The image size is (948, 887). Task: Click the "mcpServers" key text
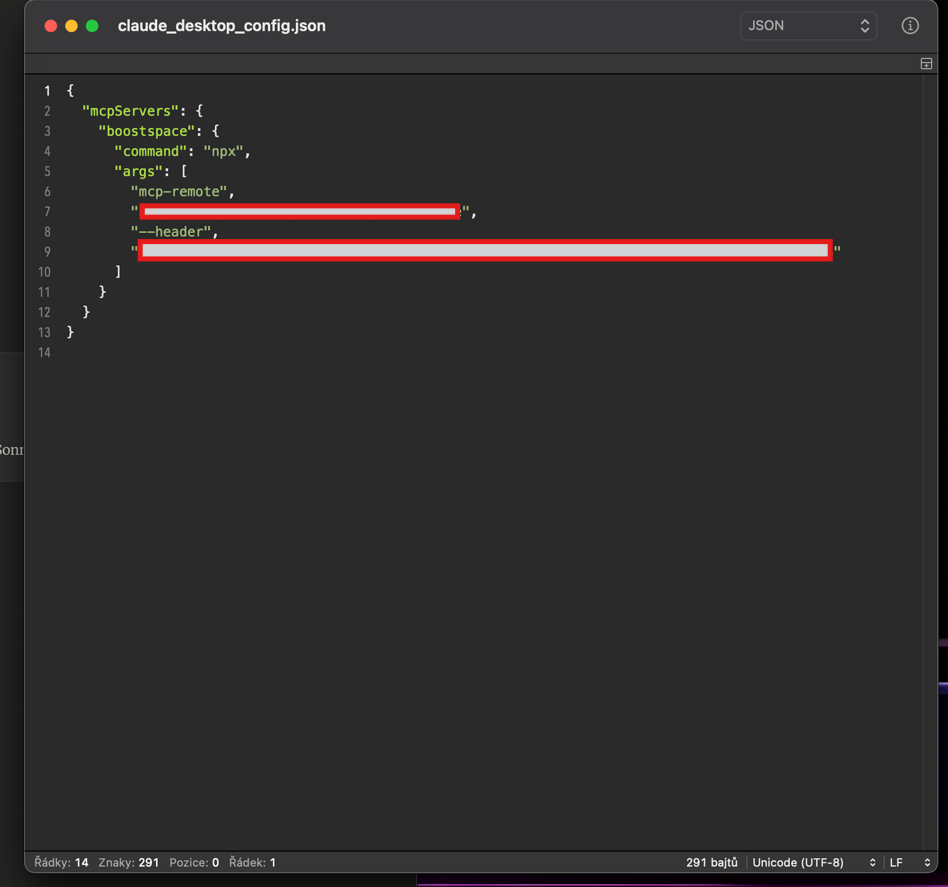click(131, 111)
